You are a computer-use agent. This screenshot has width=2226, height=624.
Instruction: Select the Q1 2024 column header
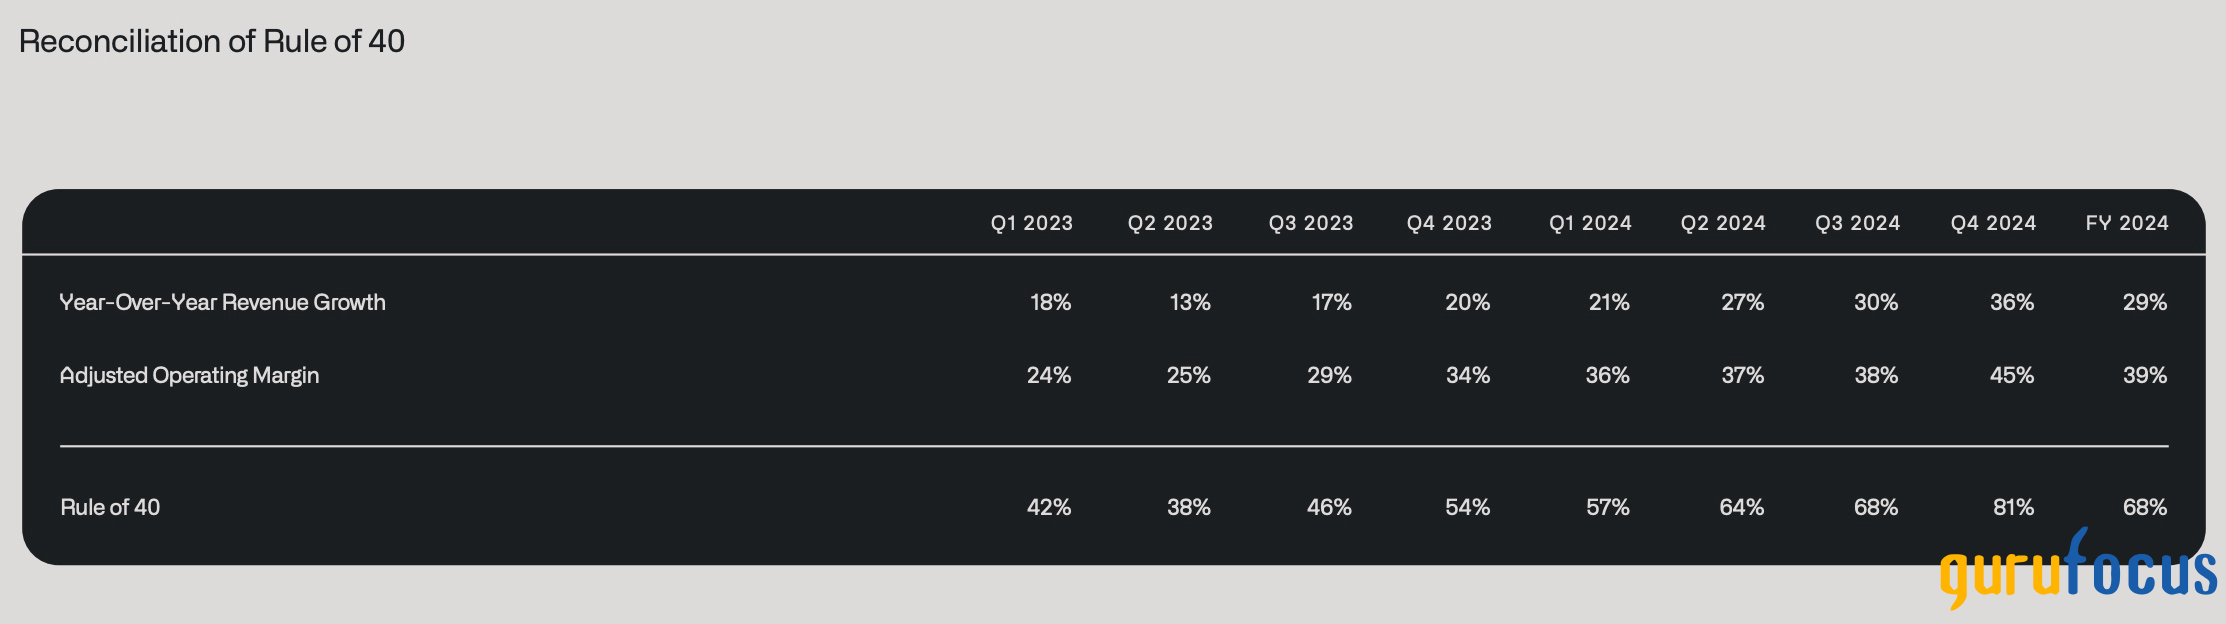[1590, 223]
